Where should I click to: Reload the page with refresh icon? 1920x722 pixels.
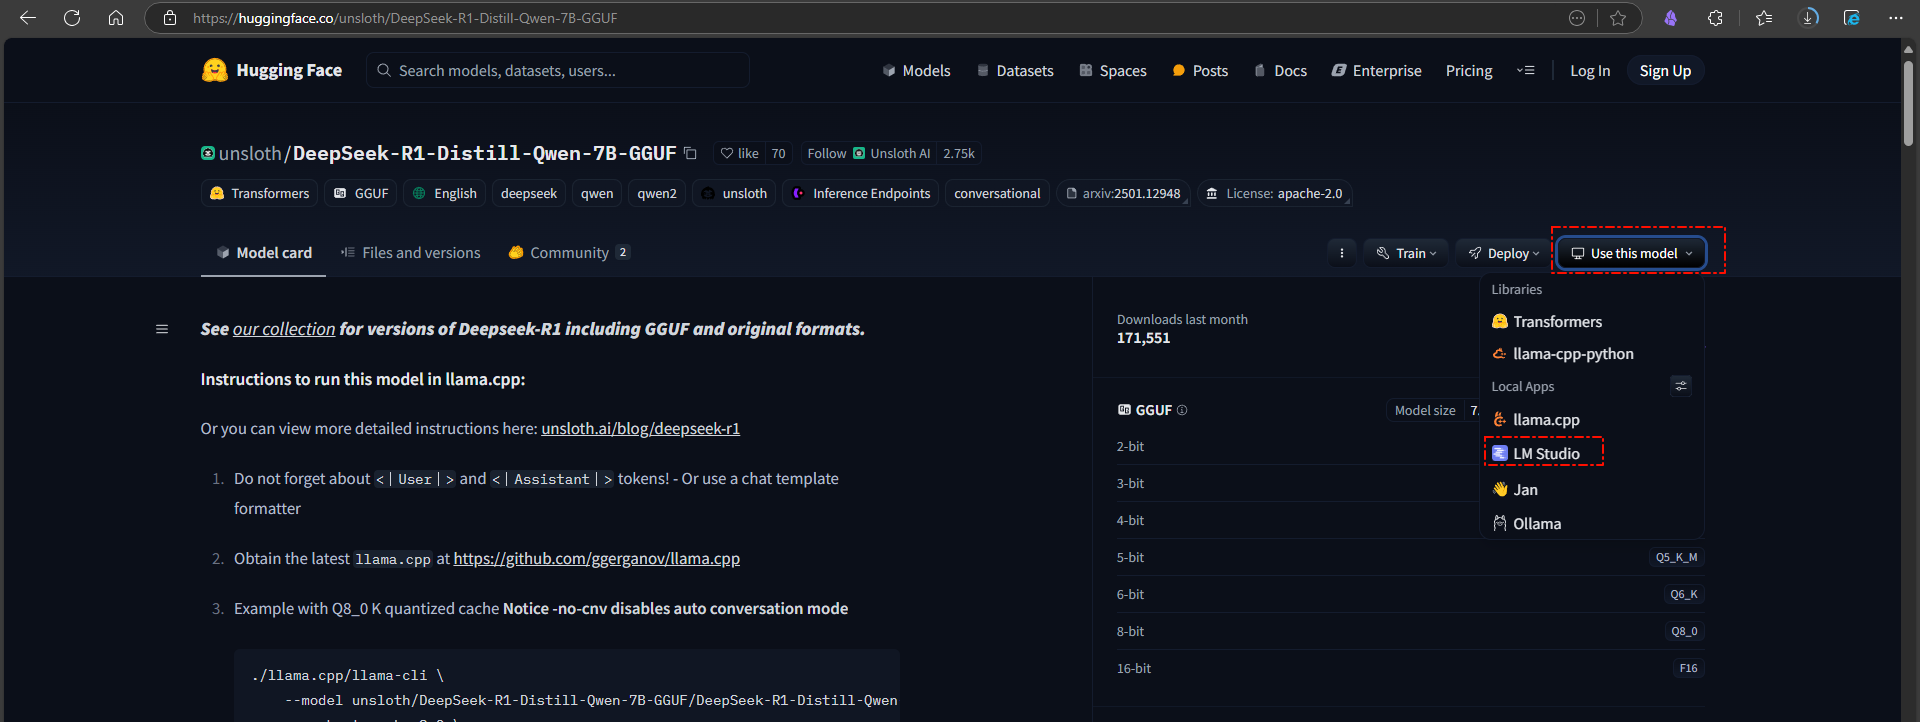pos(72,18)
